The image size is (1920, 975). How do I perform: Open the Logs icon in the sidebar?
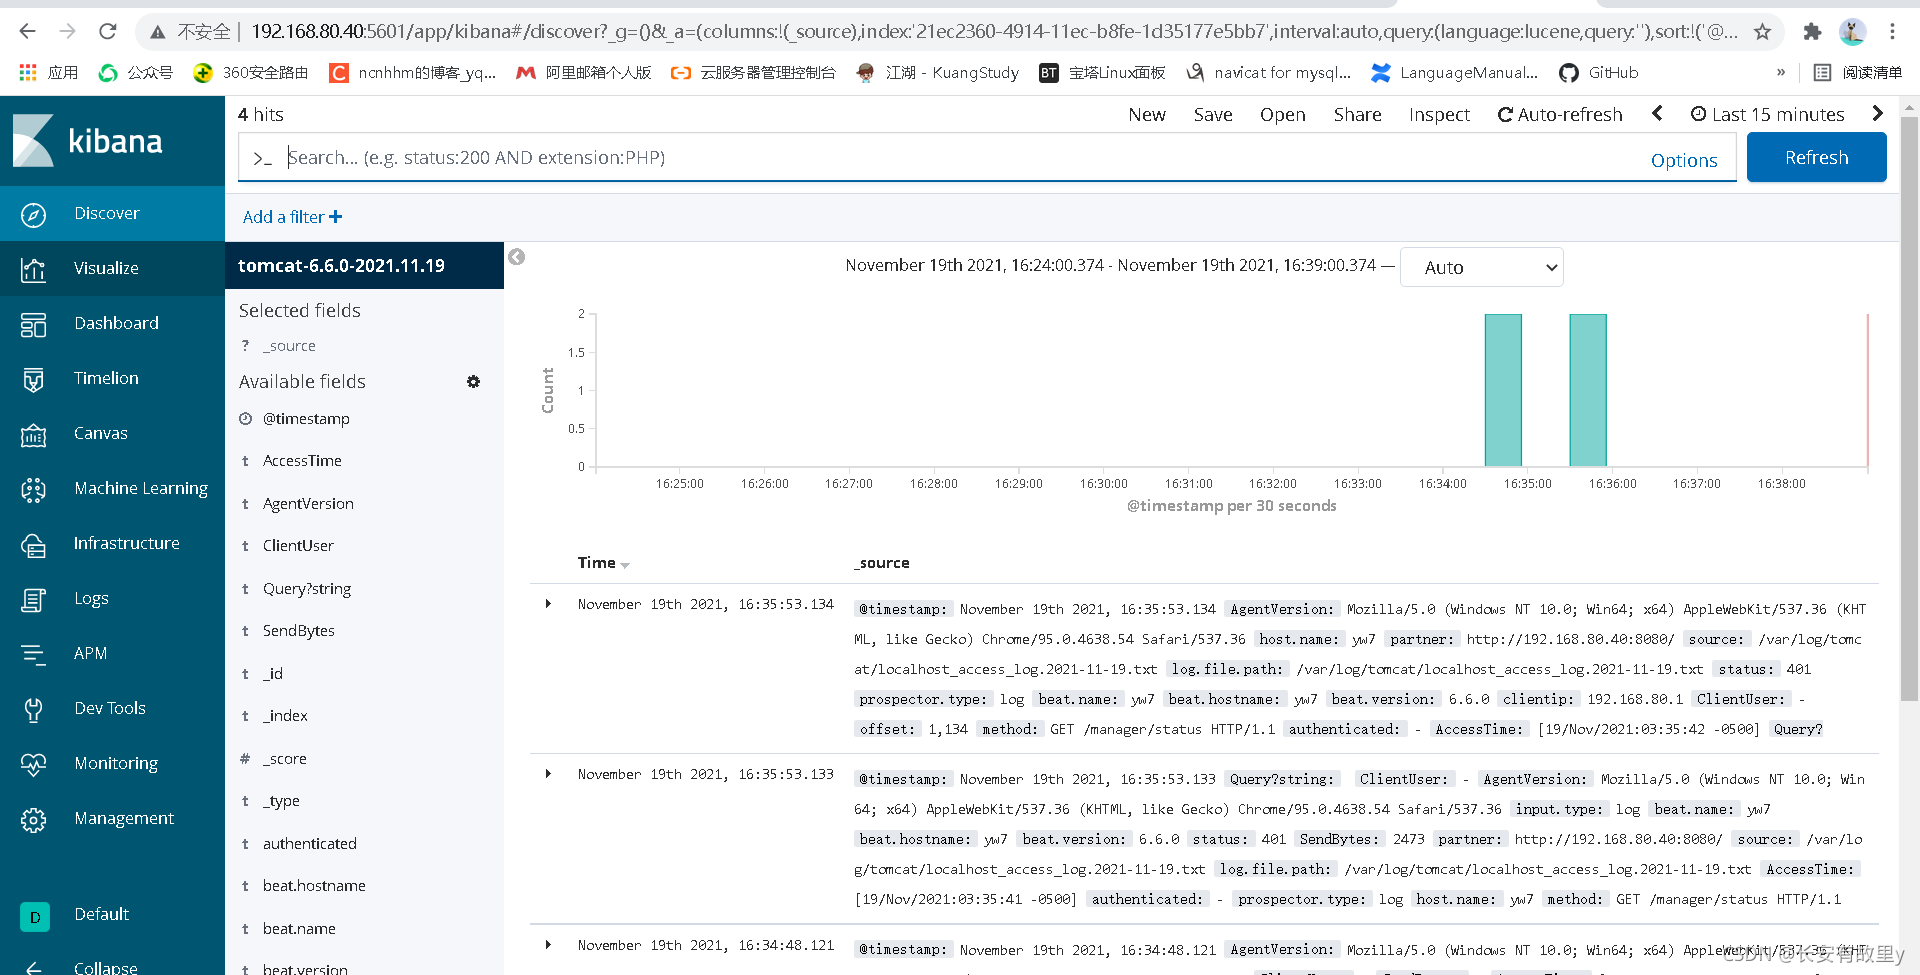pyautogui.click(x=33, y=599)
